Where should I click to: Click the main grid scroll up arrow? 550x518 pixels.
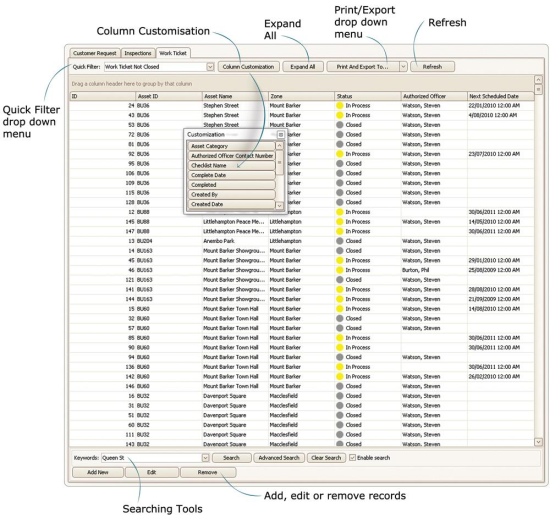click(538, 80)
